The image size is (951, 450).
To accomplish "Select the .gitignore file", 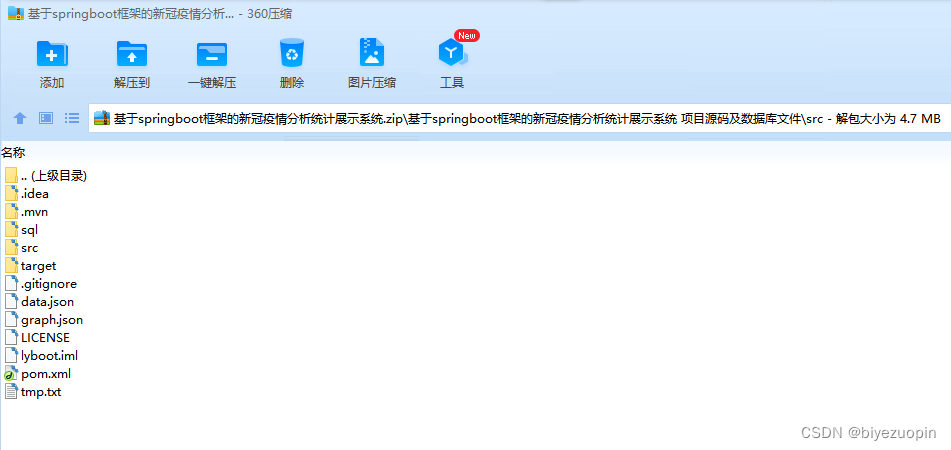I will 41,284.
